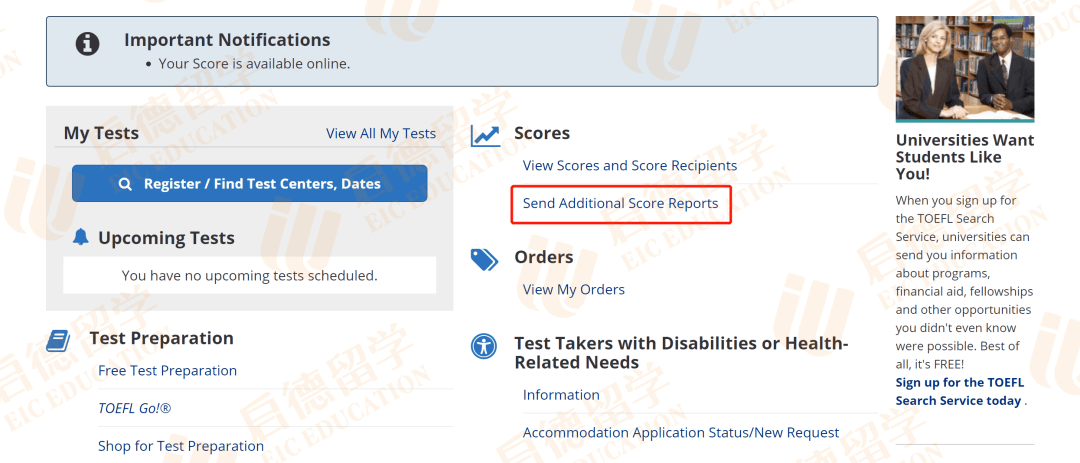Click the university students photo thumbnail

click(x=964, y=69)
